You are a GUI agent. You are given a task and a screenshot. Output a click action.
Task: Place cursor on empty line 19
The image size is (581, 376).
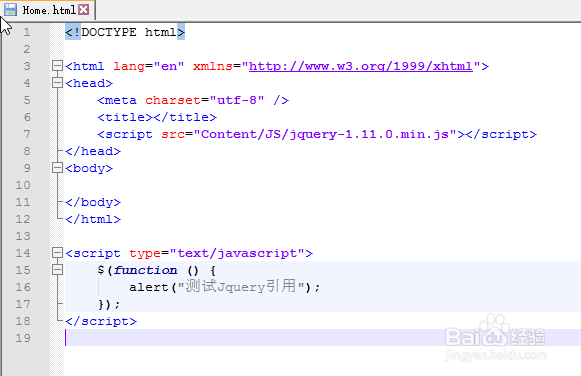pos(322,338)
